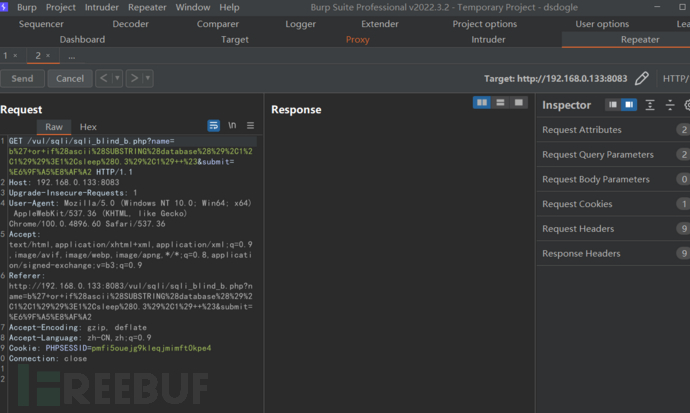The image size is (690, 413).
Task: Go forward to next request arrow
Action: coord(134,78)
